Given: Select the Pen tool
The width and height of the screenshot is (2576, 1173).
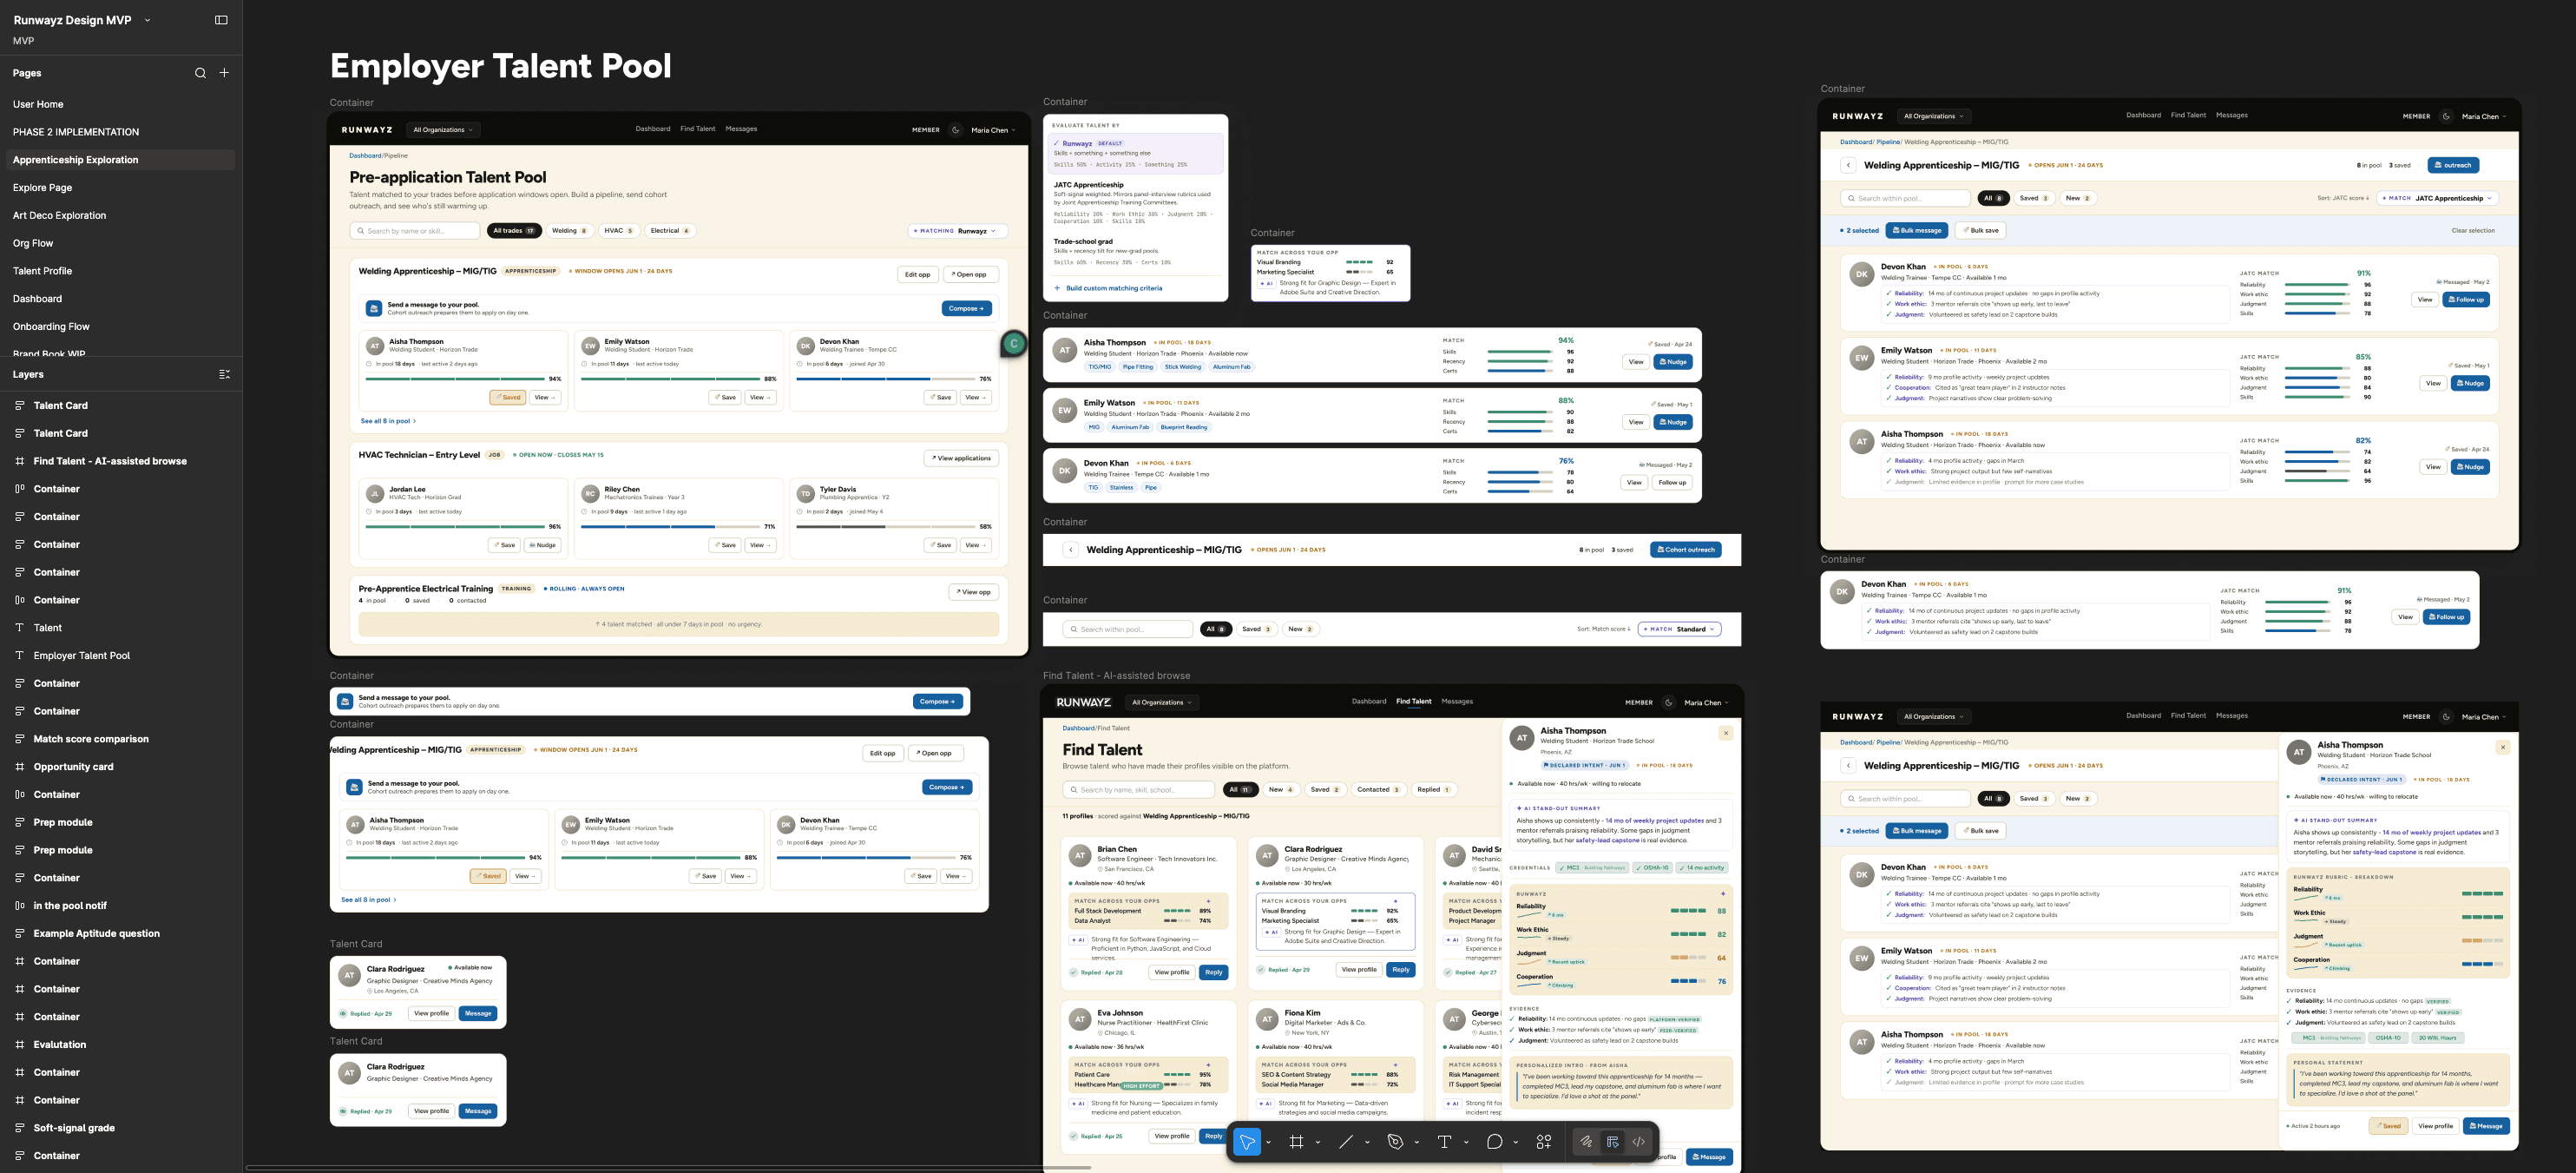Looking at the screenshot, I should (1395, 1141).
